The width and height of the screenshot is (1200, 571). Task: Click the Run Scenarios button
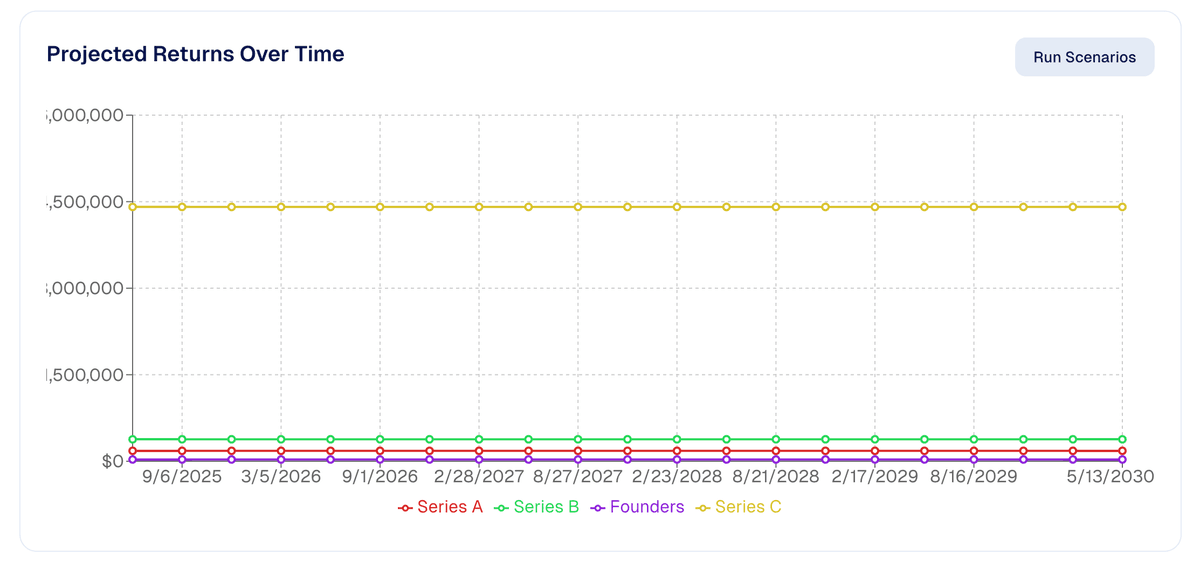[x=1084, y=57]
